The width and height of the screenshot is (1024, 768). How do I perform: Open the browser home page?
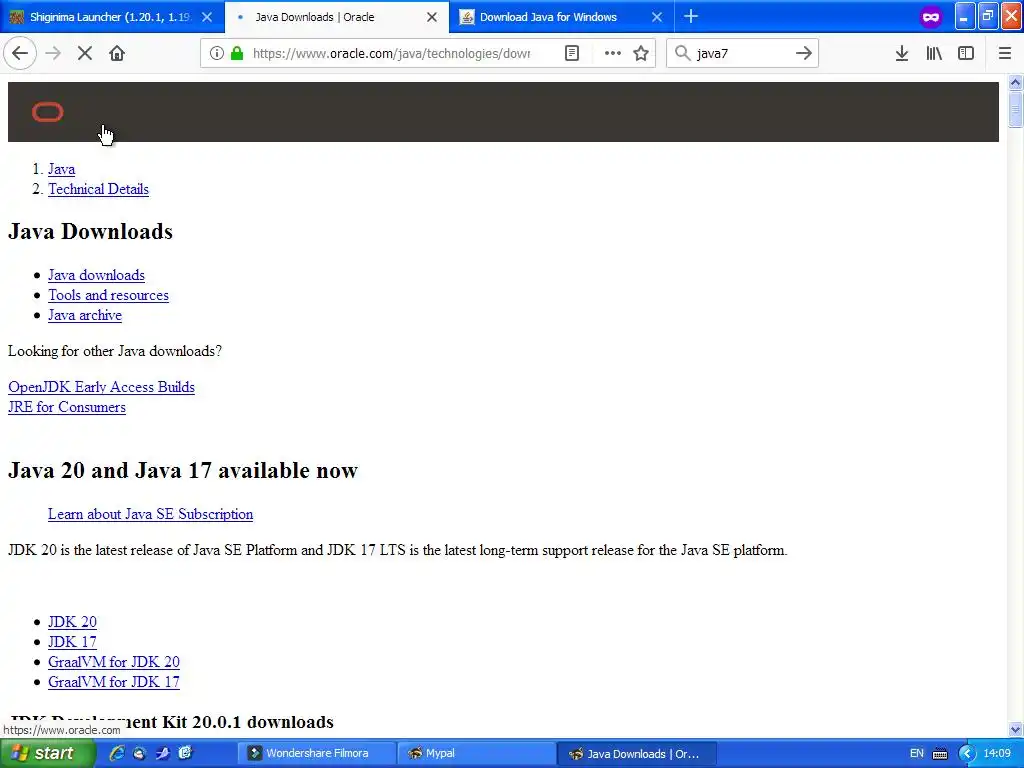point(117,54)
